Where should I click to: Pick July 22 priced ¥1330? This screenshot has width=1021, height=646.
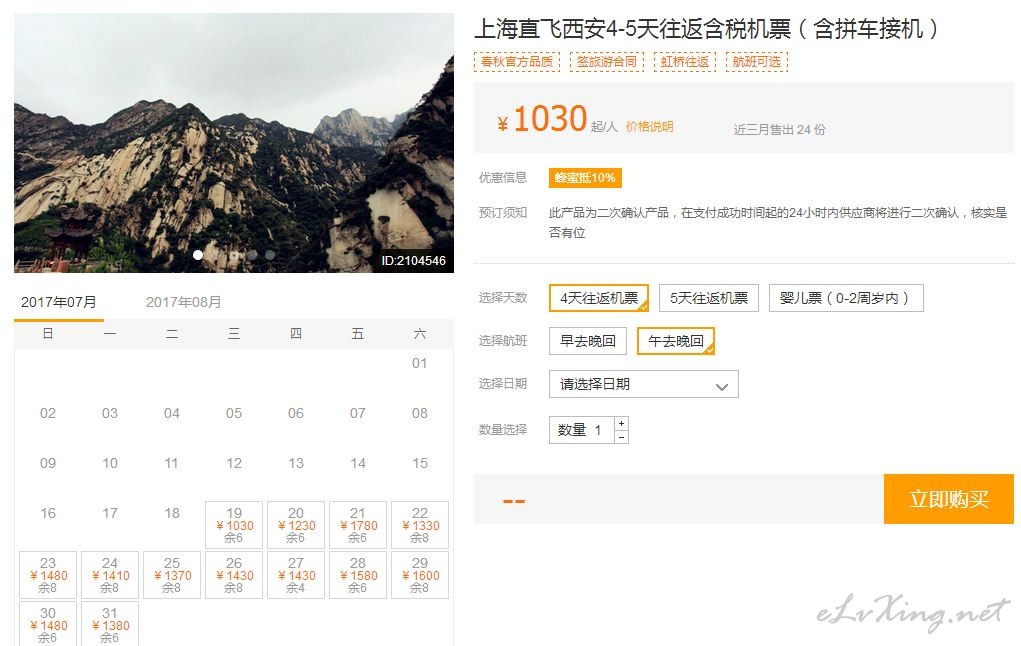[x=420, y=525]
